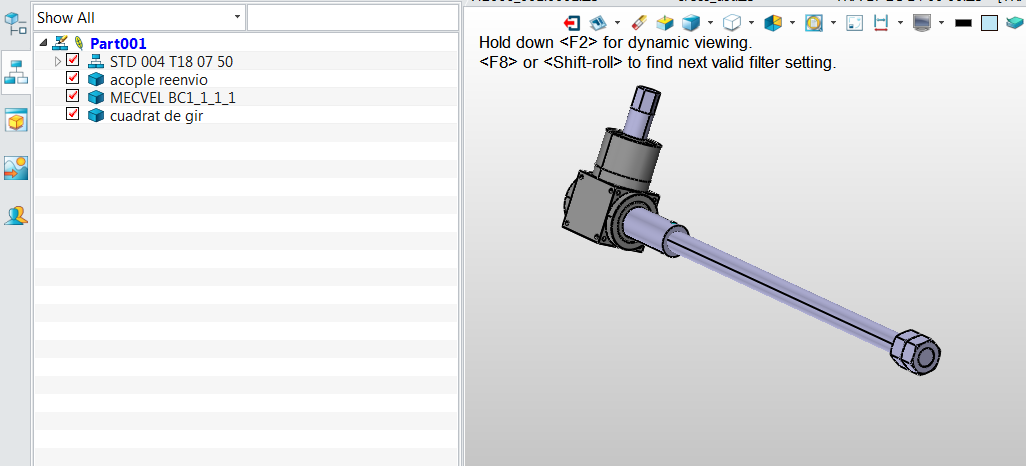Screen dimensions: 1026x466
Task: Select the eraser icon in the toolbar
Action: tap(639, 23)
